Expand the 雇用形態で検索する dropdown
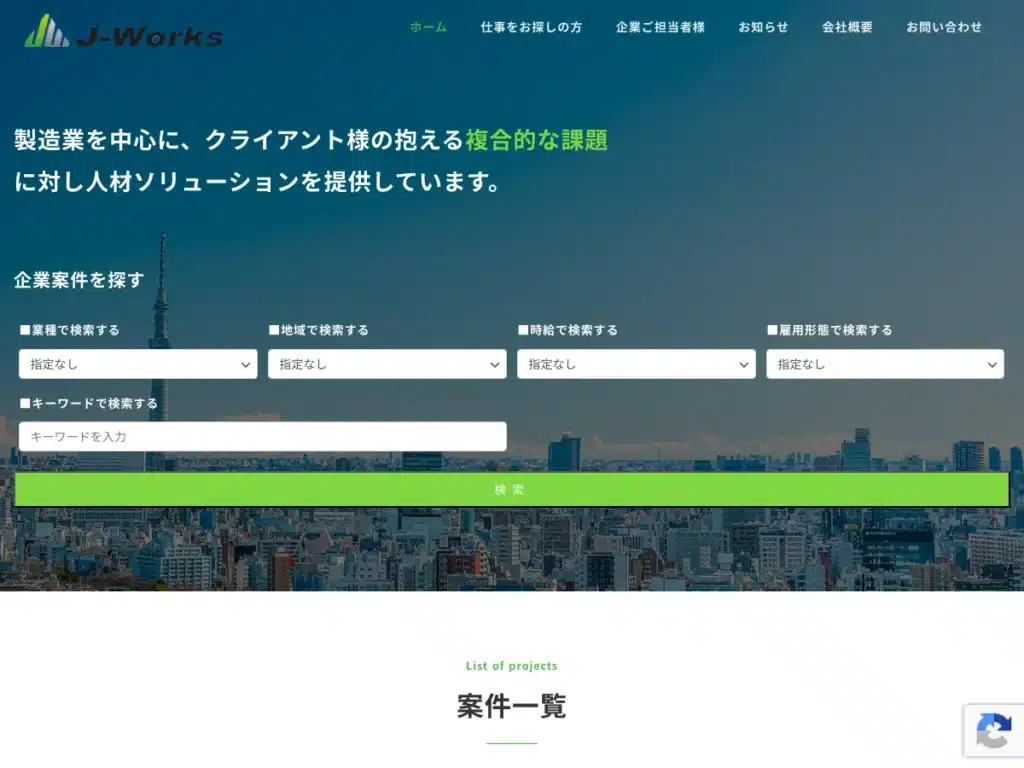1024x768 pixels. (x=885, y=364)
